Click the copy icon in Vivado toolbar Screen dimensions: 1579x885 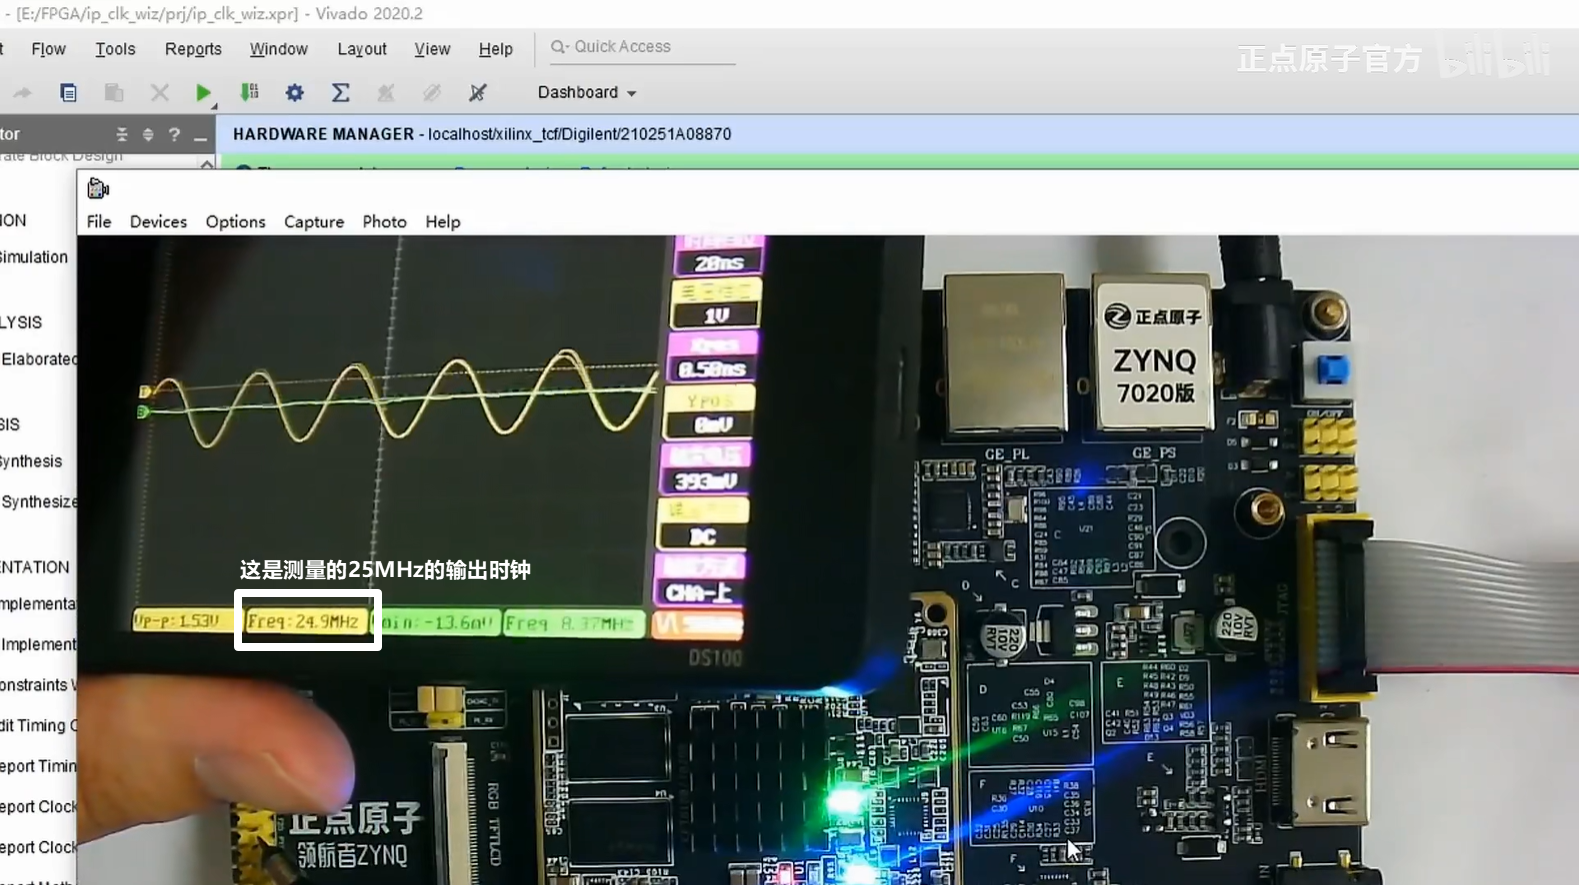point(68,93)
